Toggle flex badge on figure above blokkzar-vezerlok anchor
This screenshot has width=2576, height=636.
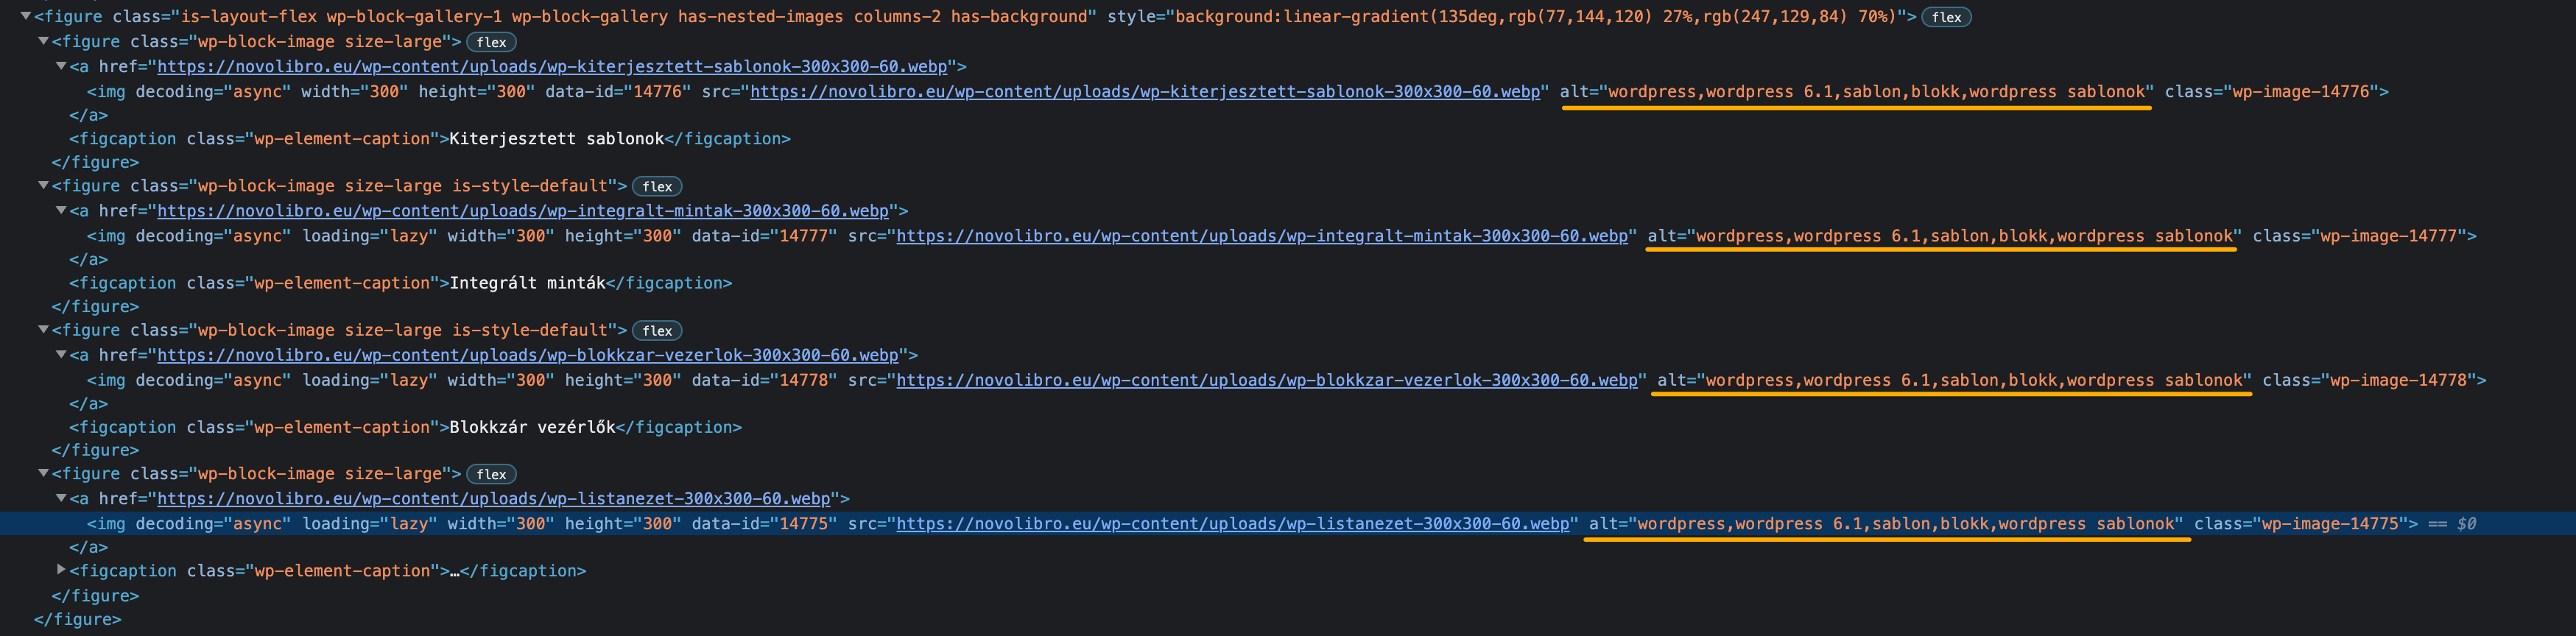(x=657, y=330)
